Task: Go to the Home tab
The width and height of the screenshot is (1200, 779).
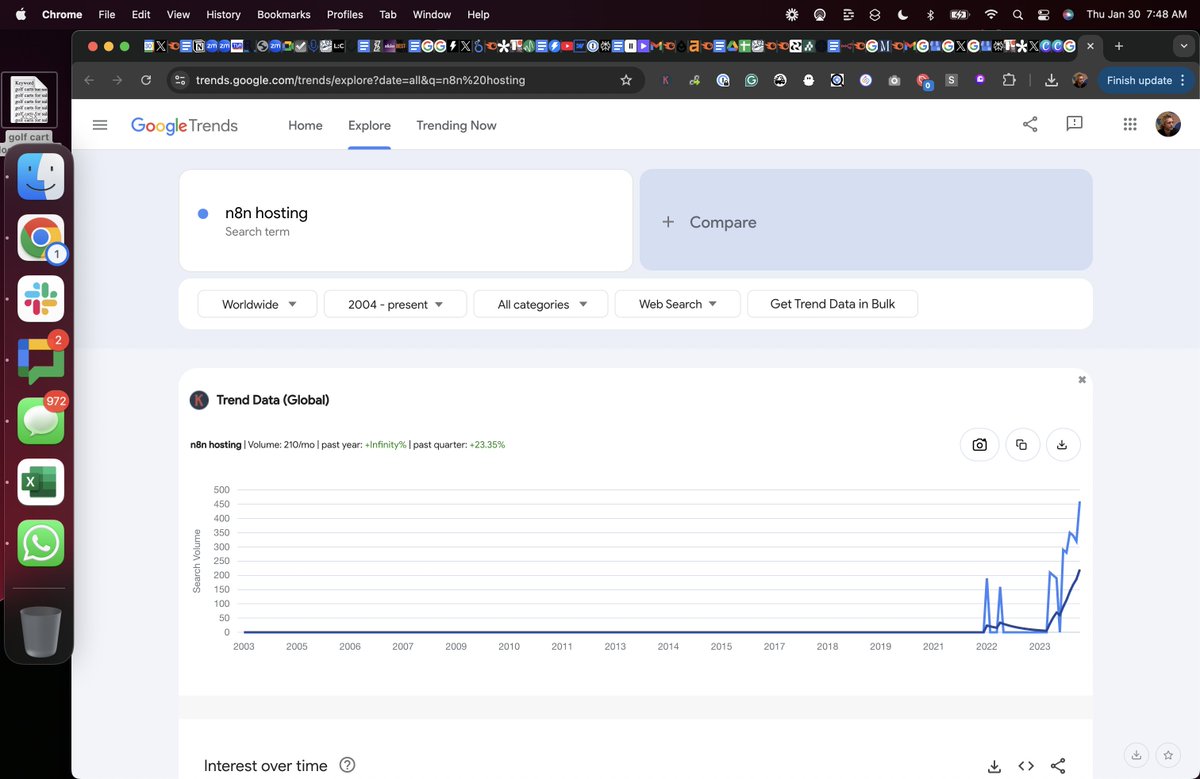Action: (305, 125)
